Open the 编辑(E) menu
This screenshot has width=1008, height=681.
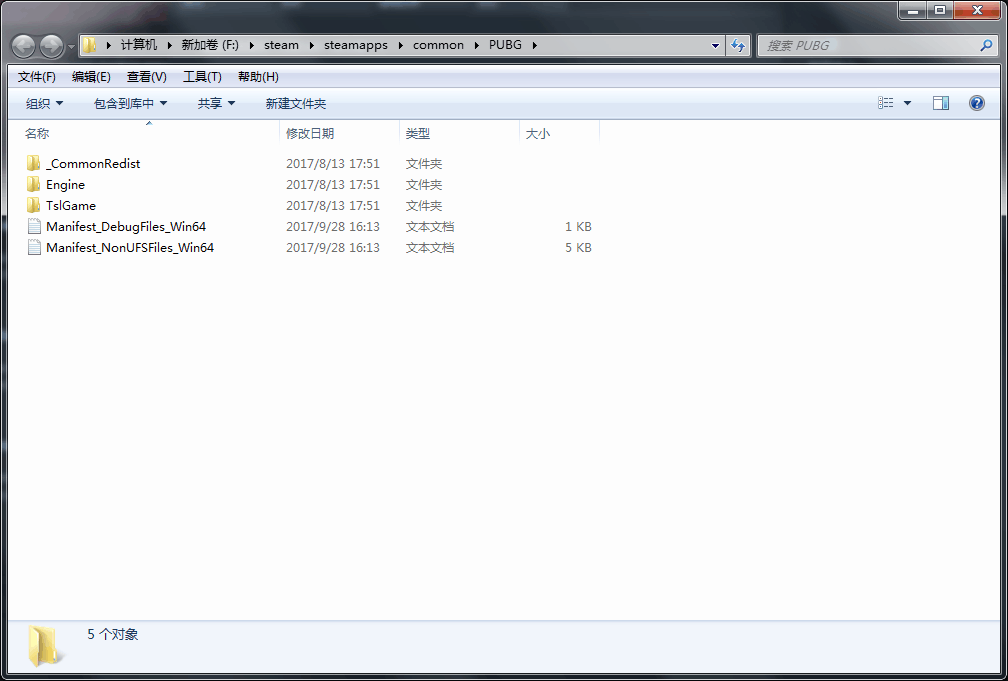[x=91, y=77]
